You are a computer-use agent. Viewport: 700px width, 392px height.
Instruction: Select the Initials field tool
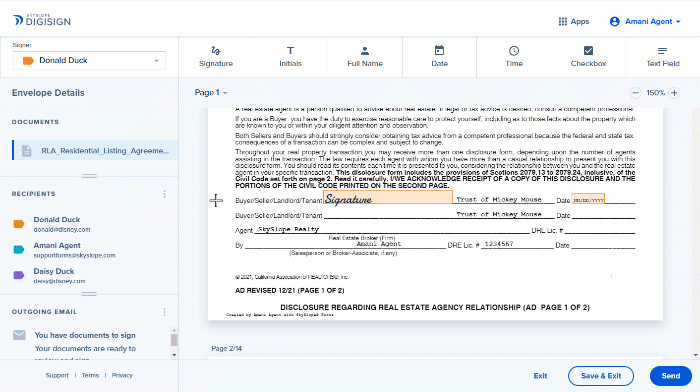[290, 57]
